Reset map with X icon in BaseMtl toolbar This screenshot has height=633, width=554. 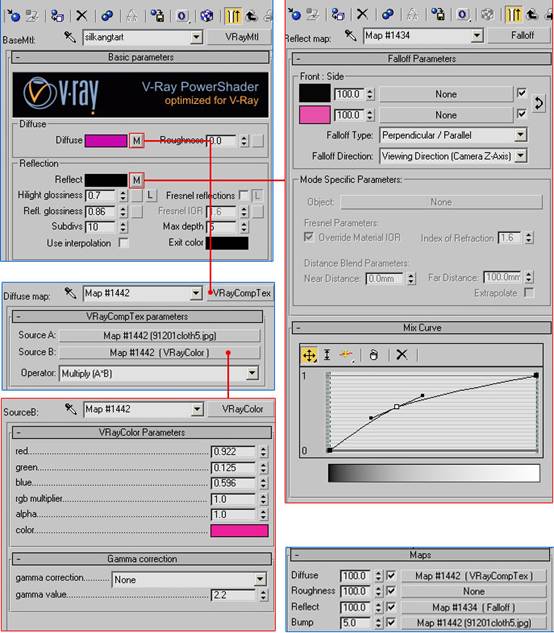tap(82, 16)
